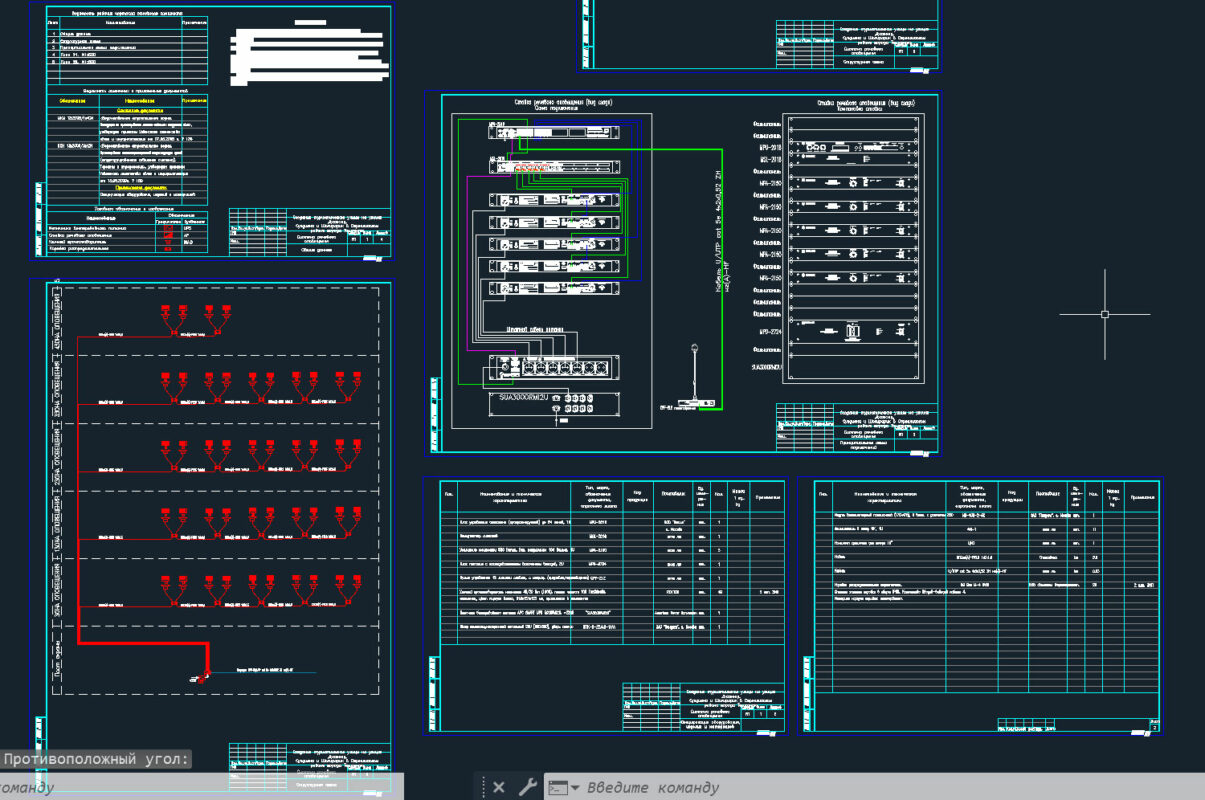The image size is (1205, 800).
Task: Select the SUA3000RMI2U UPS block in wiring diagram
Action: pyautogui.click(x=551, y=403)
